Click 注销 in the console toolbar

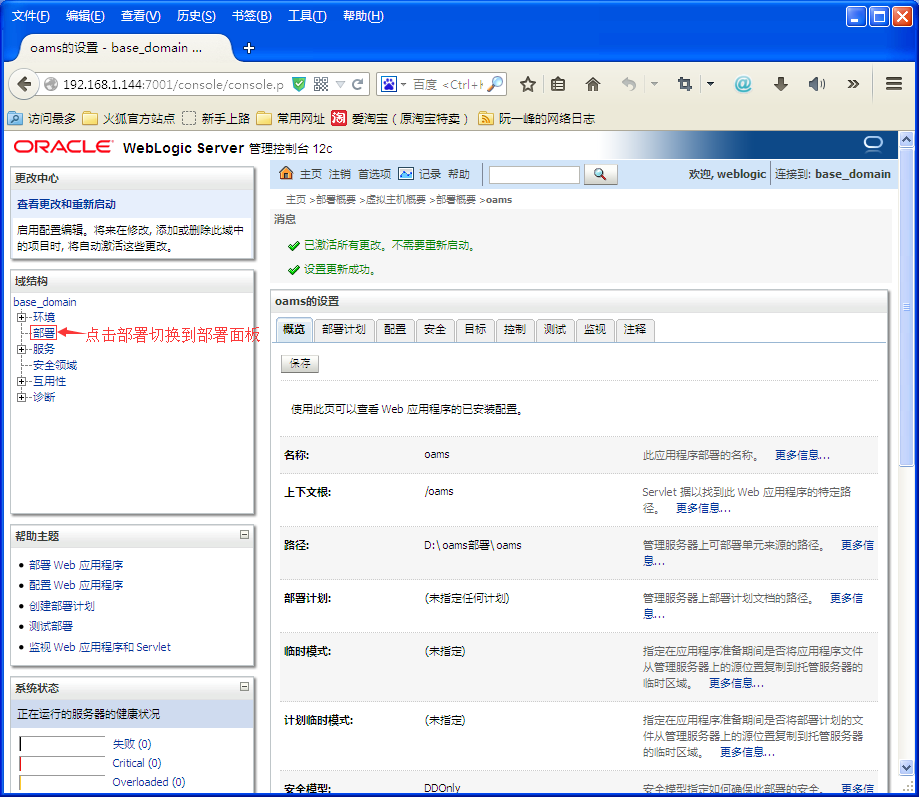coord(340,174)
